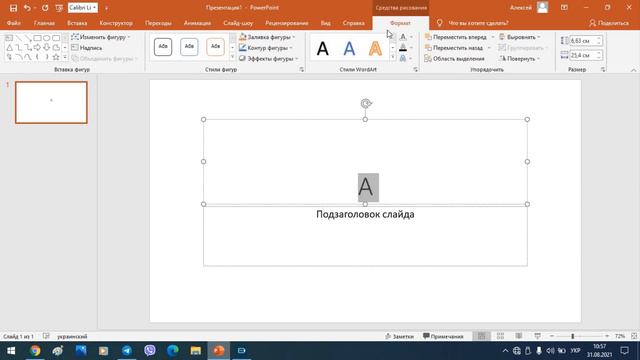Toggle the Заметки notes pane
The width and height of the screenshot is (640, 360).
(x=399, y=336)
